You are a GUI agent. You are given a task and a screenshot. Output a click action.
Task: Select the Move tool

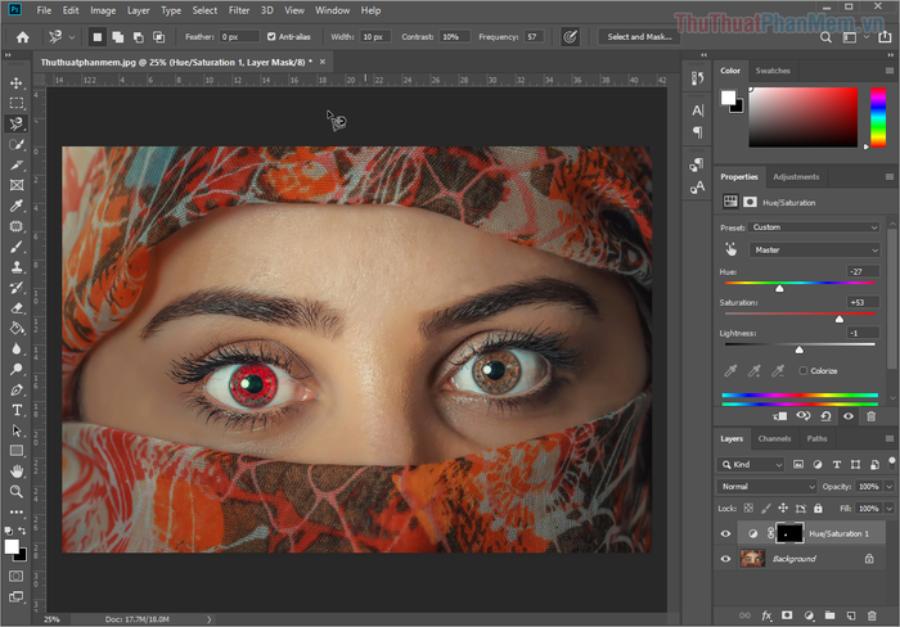point(16,82)
